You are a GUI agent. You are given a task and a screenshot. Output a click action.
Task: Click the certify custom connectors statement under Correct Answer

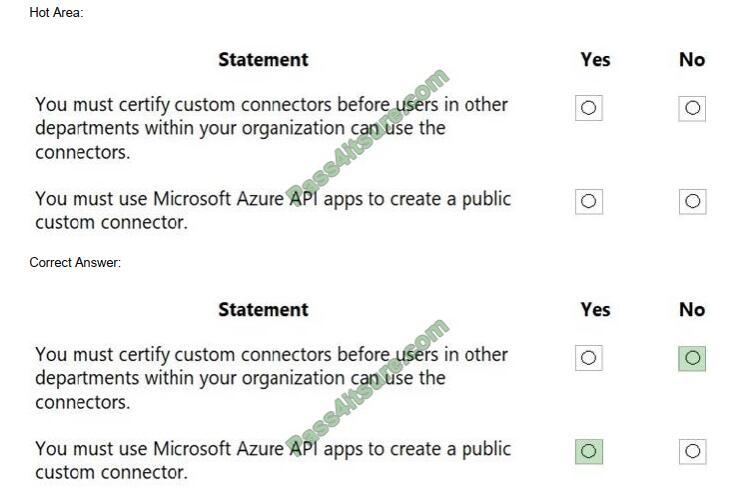pyautogui.click(x=272, y=378)
